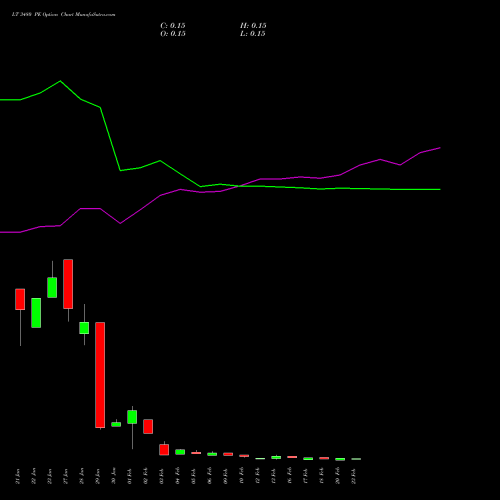The width and height of the screenshot is (500, 500).
Task: Click the high value H: 0.15
Action: (x=253, y=26)
